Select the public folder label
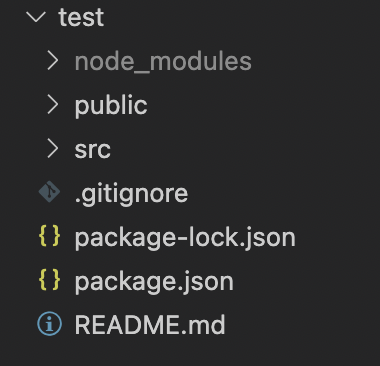Viewport: 380px width, 366px height. [111, 106]
